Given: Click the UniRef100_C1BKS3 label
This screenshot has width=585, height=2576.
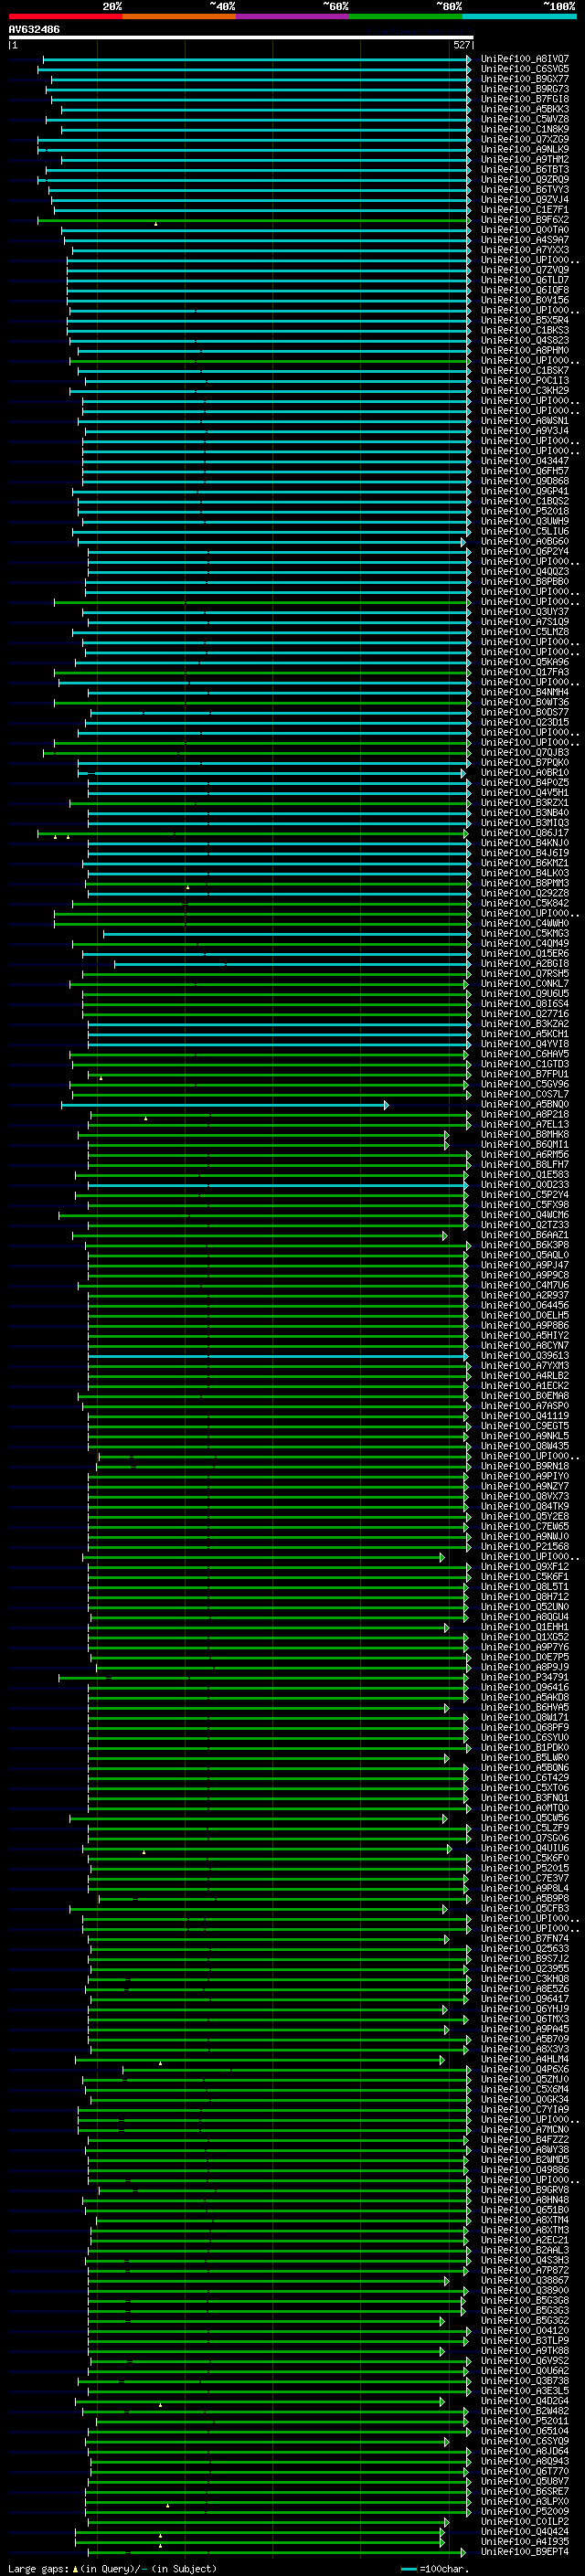Looking at the screenshot, I should pyautogui.click(x=524, y=330).
